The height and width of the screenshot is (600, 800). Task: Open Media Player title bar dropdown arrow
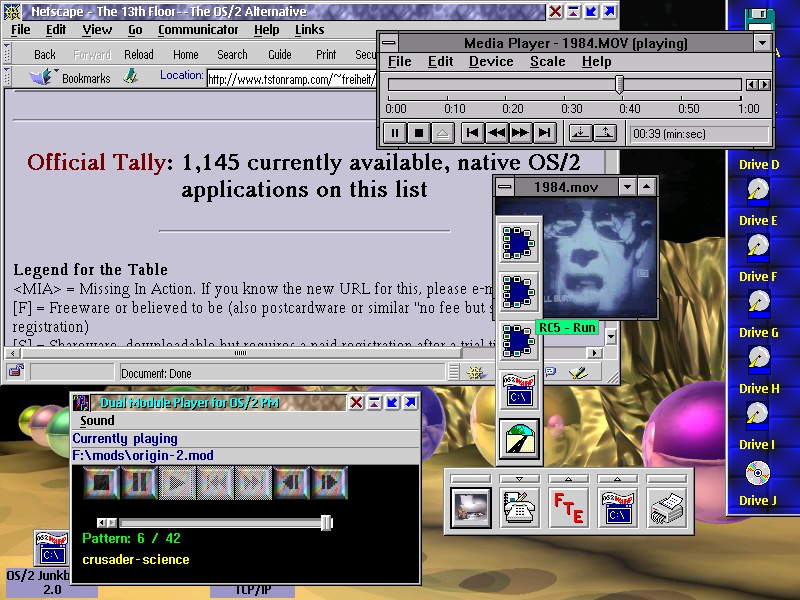pos(763,43)
